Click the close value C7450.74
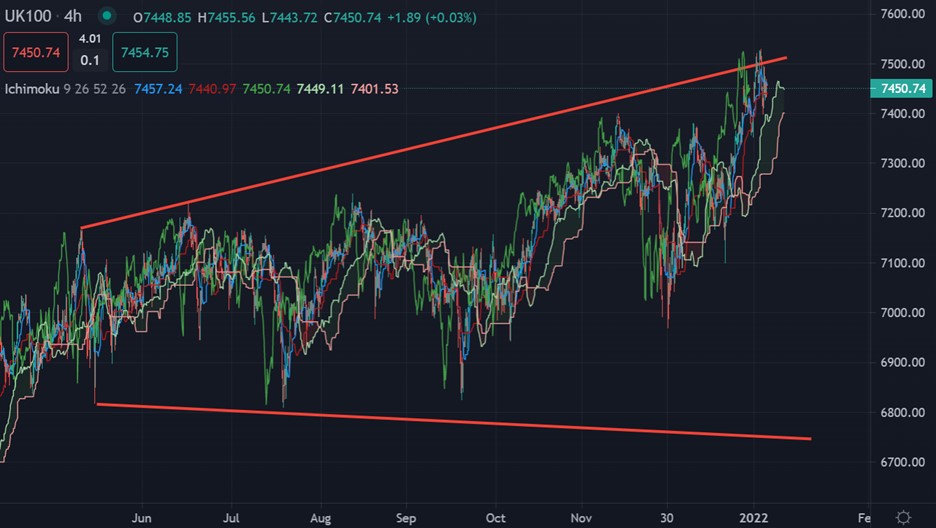Viewport: 936px width, 528px height. [352, 18]
